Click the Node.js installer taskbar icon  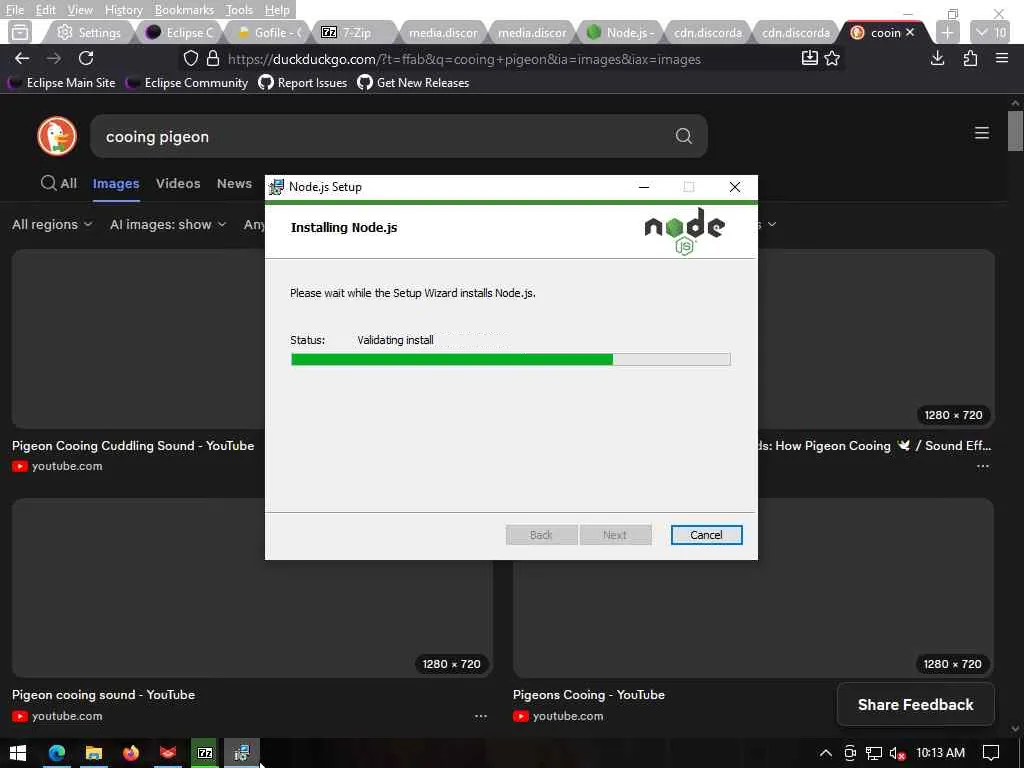click(x=242, y=753)
